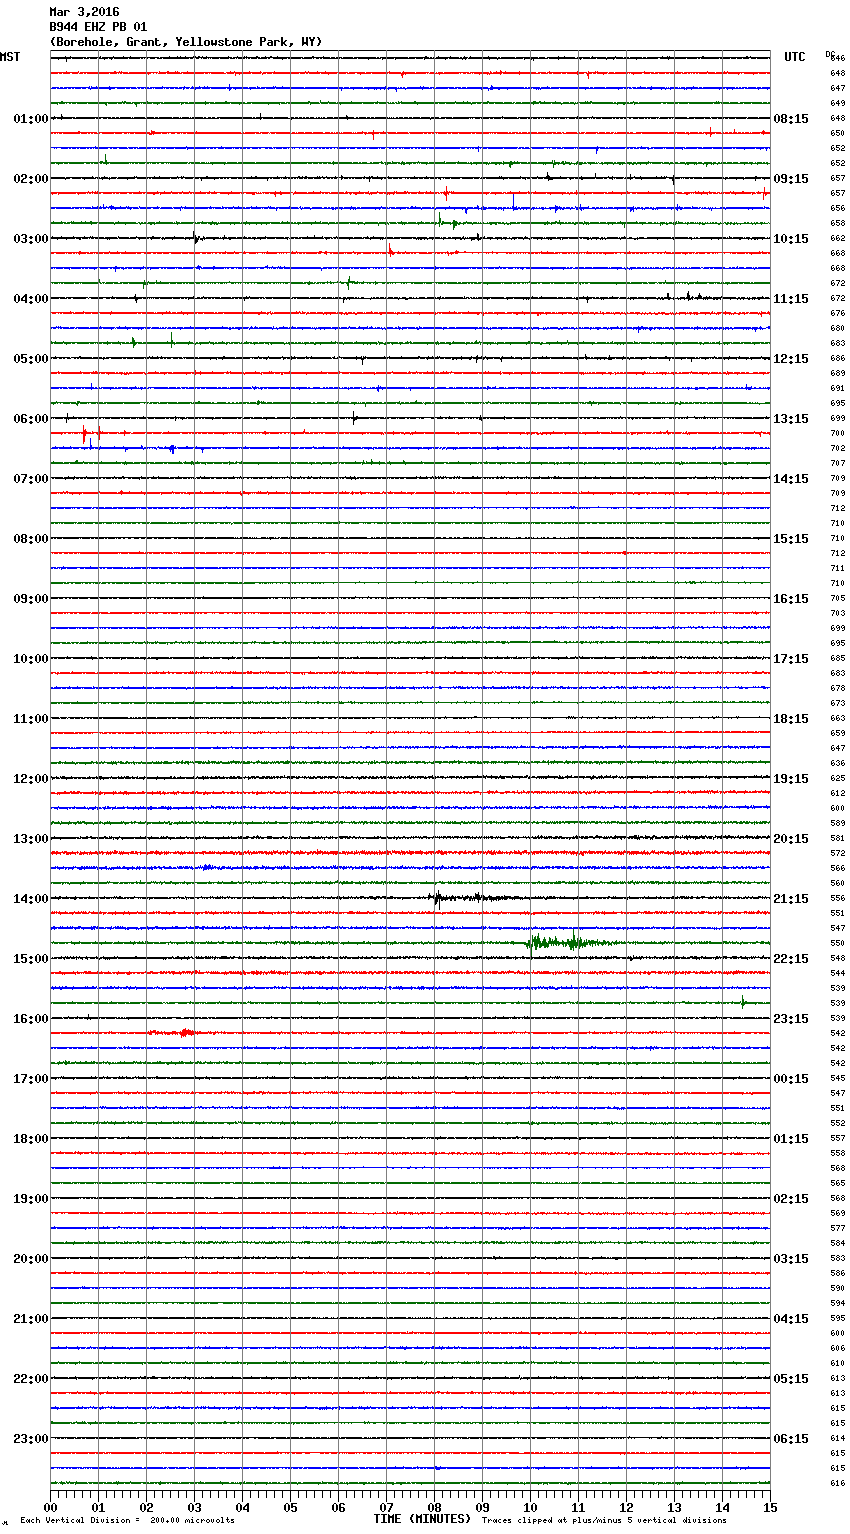
Task: Click the 19:15 UTC time label
Action: pos(791,779)
